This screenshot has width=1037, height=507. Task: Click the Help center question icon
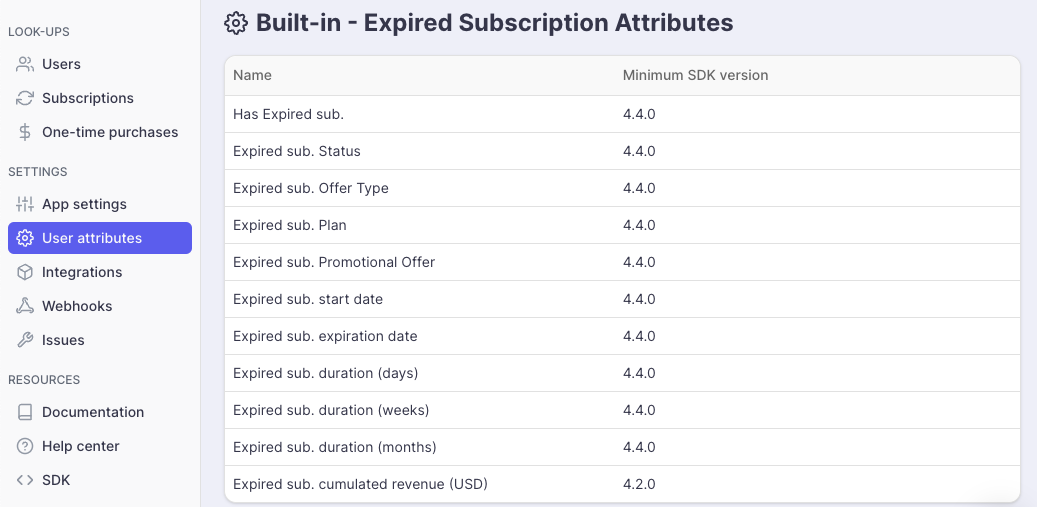pos(25,446)
